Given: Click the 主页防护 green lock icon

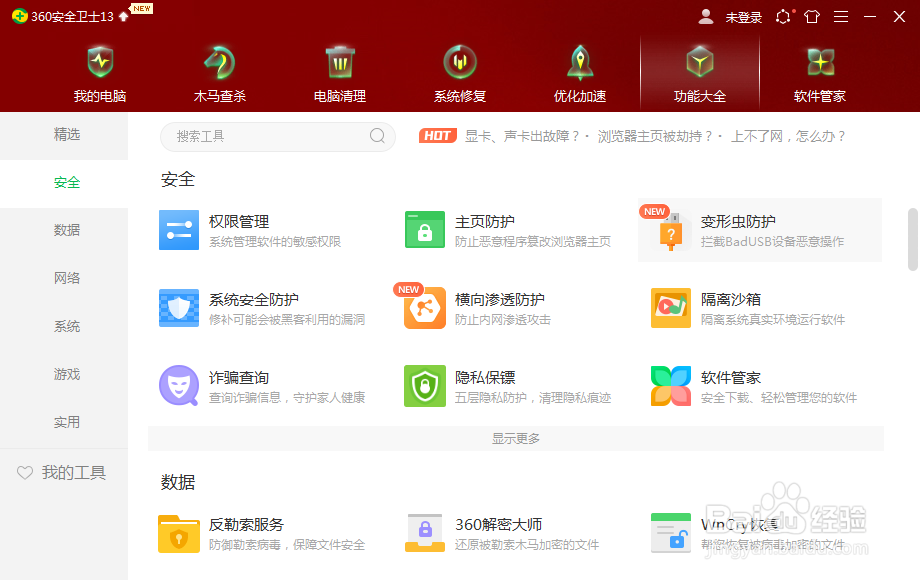Looking at the screenshot, I should [x=424, y=230].
